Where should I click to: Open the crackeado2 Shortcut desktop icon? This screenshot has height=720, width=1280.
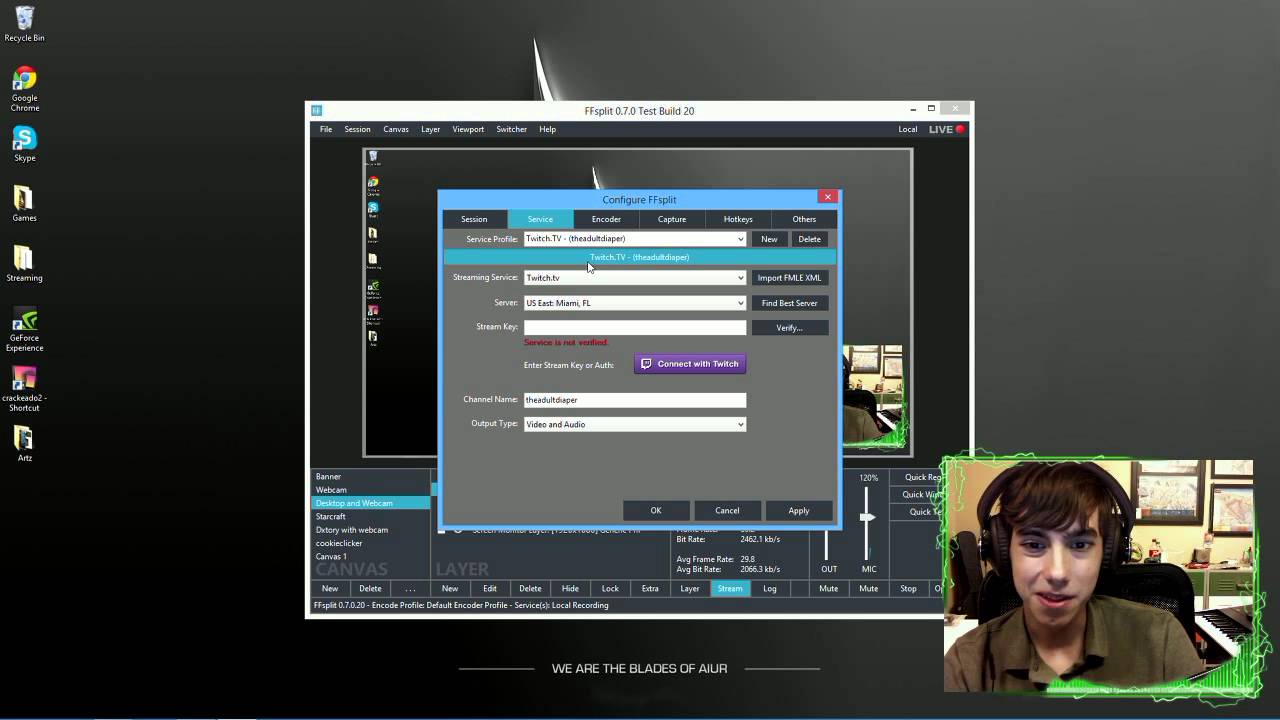pos(24,390)
